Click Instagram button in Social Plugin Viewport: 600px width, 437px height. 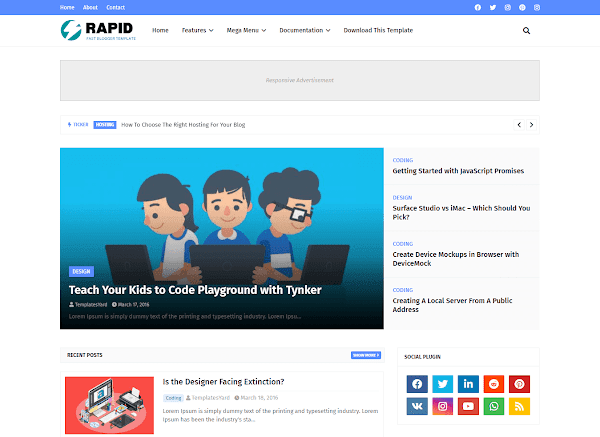[443, 406]
